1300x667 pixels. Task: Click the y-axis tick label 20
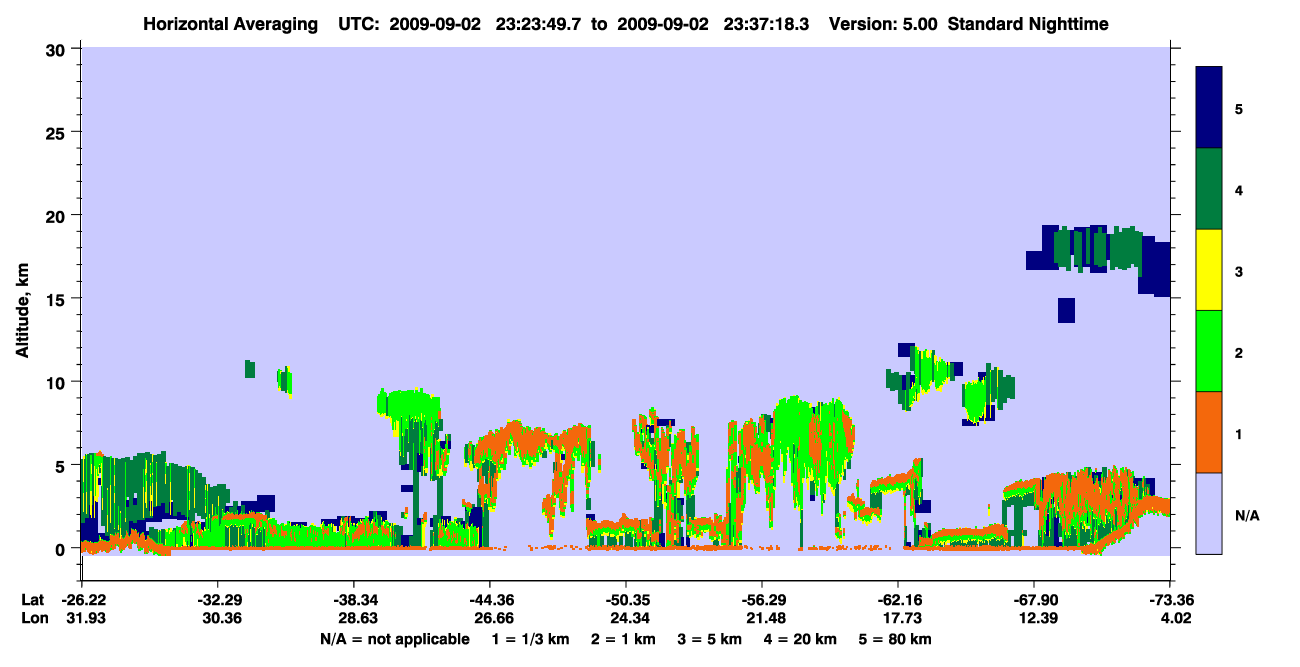(57, 215)
